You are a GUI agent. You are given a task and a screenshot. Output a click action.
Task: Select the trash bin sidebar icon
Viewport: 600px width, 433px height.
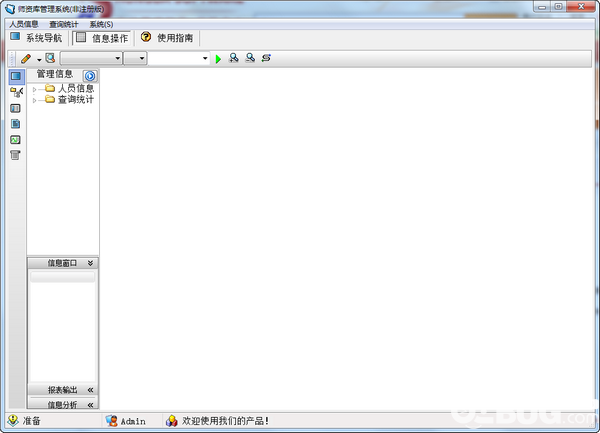[15, 155]
